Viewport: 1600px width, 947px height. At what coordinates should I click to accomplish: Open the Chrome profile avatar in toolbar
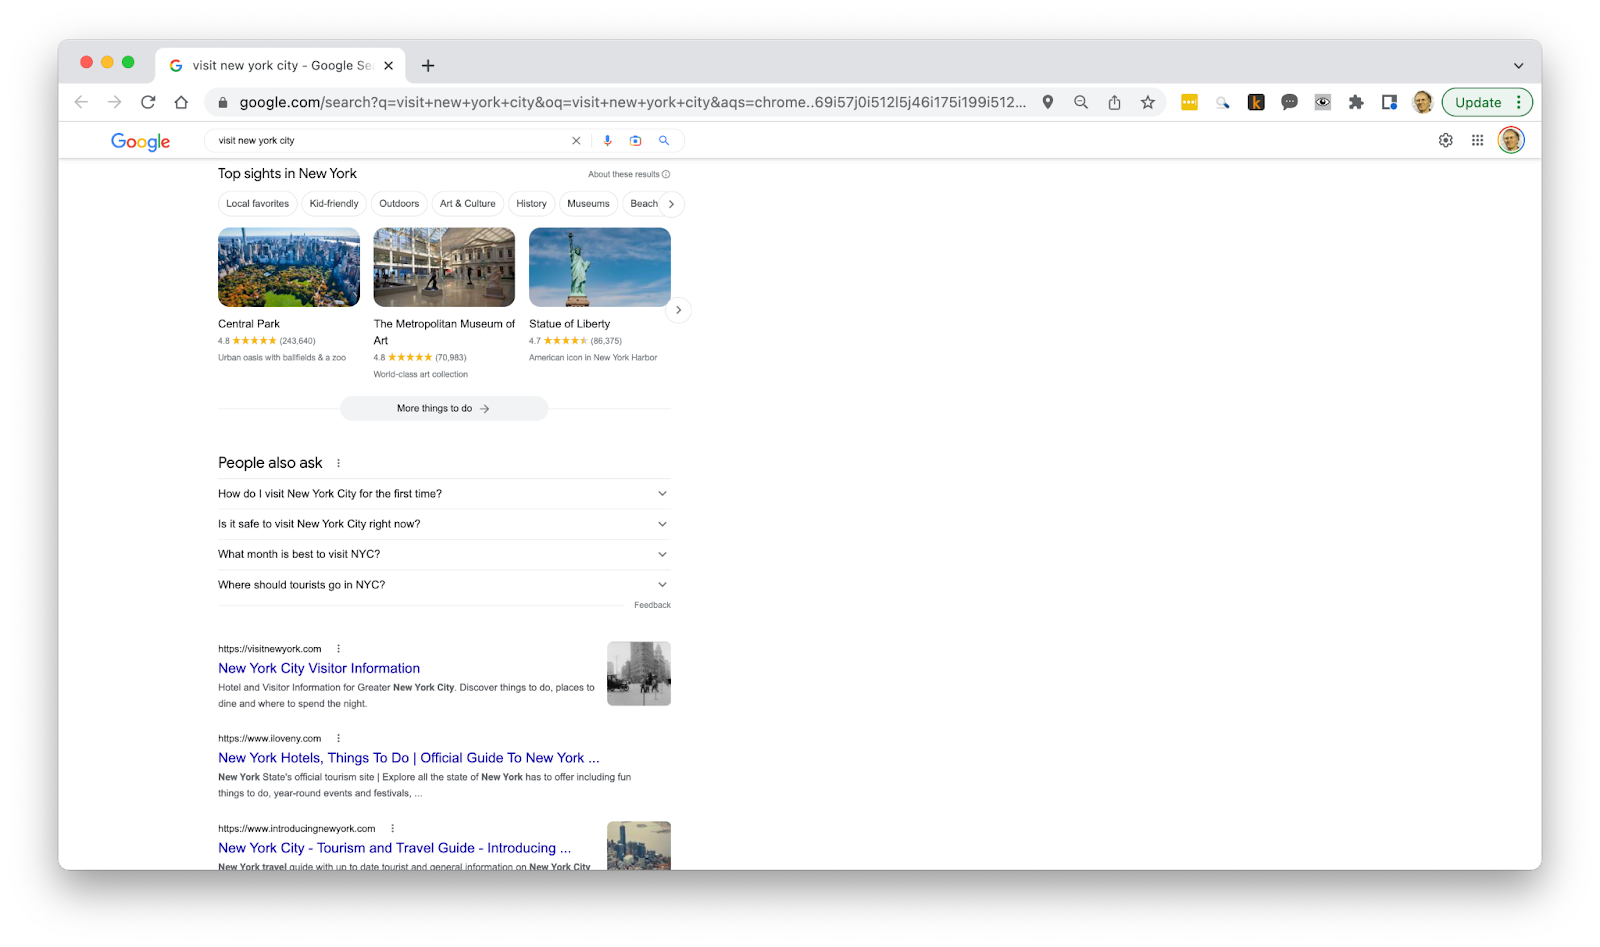(1422, 102)
